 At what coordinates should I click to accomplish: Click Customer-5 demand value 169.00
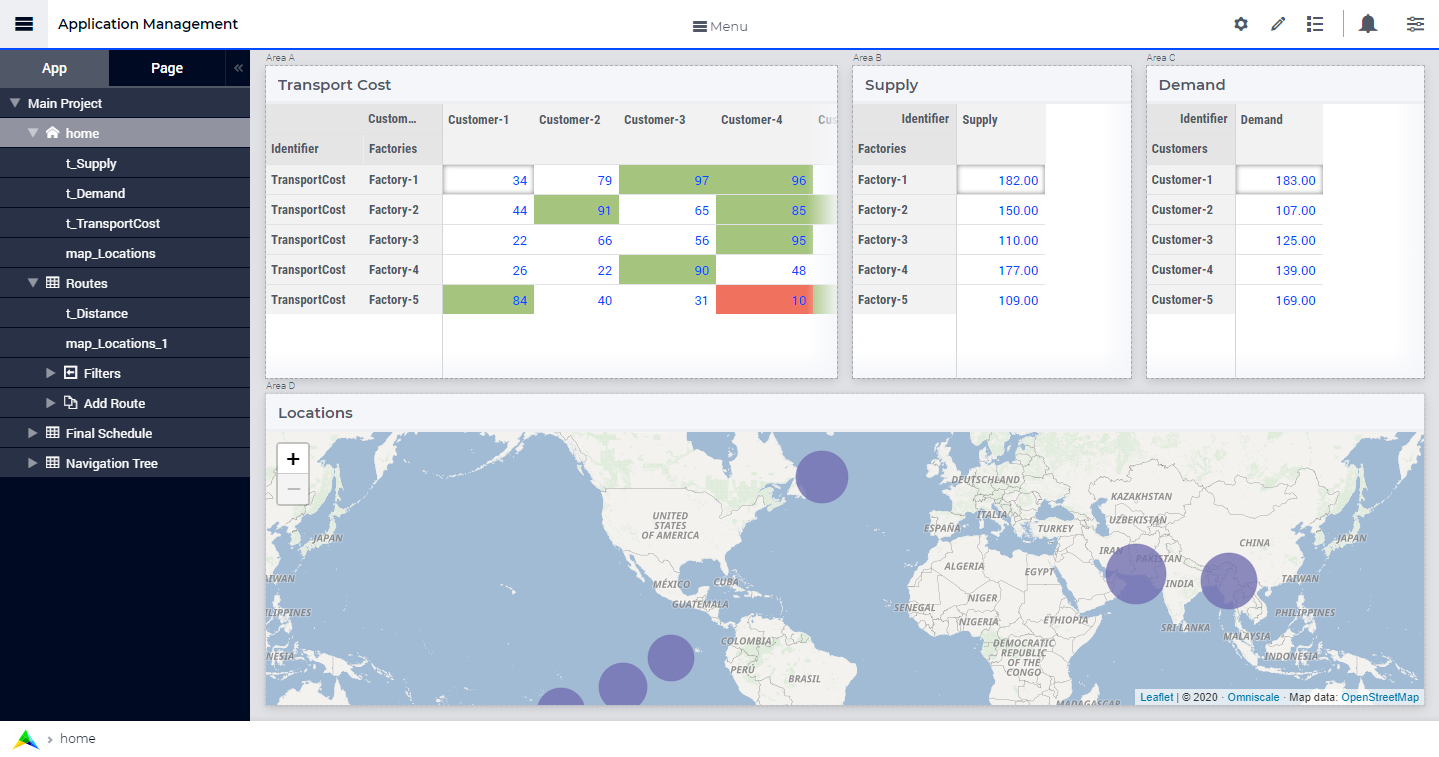[1279, 300]
